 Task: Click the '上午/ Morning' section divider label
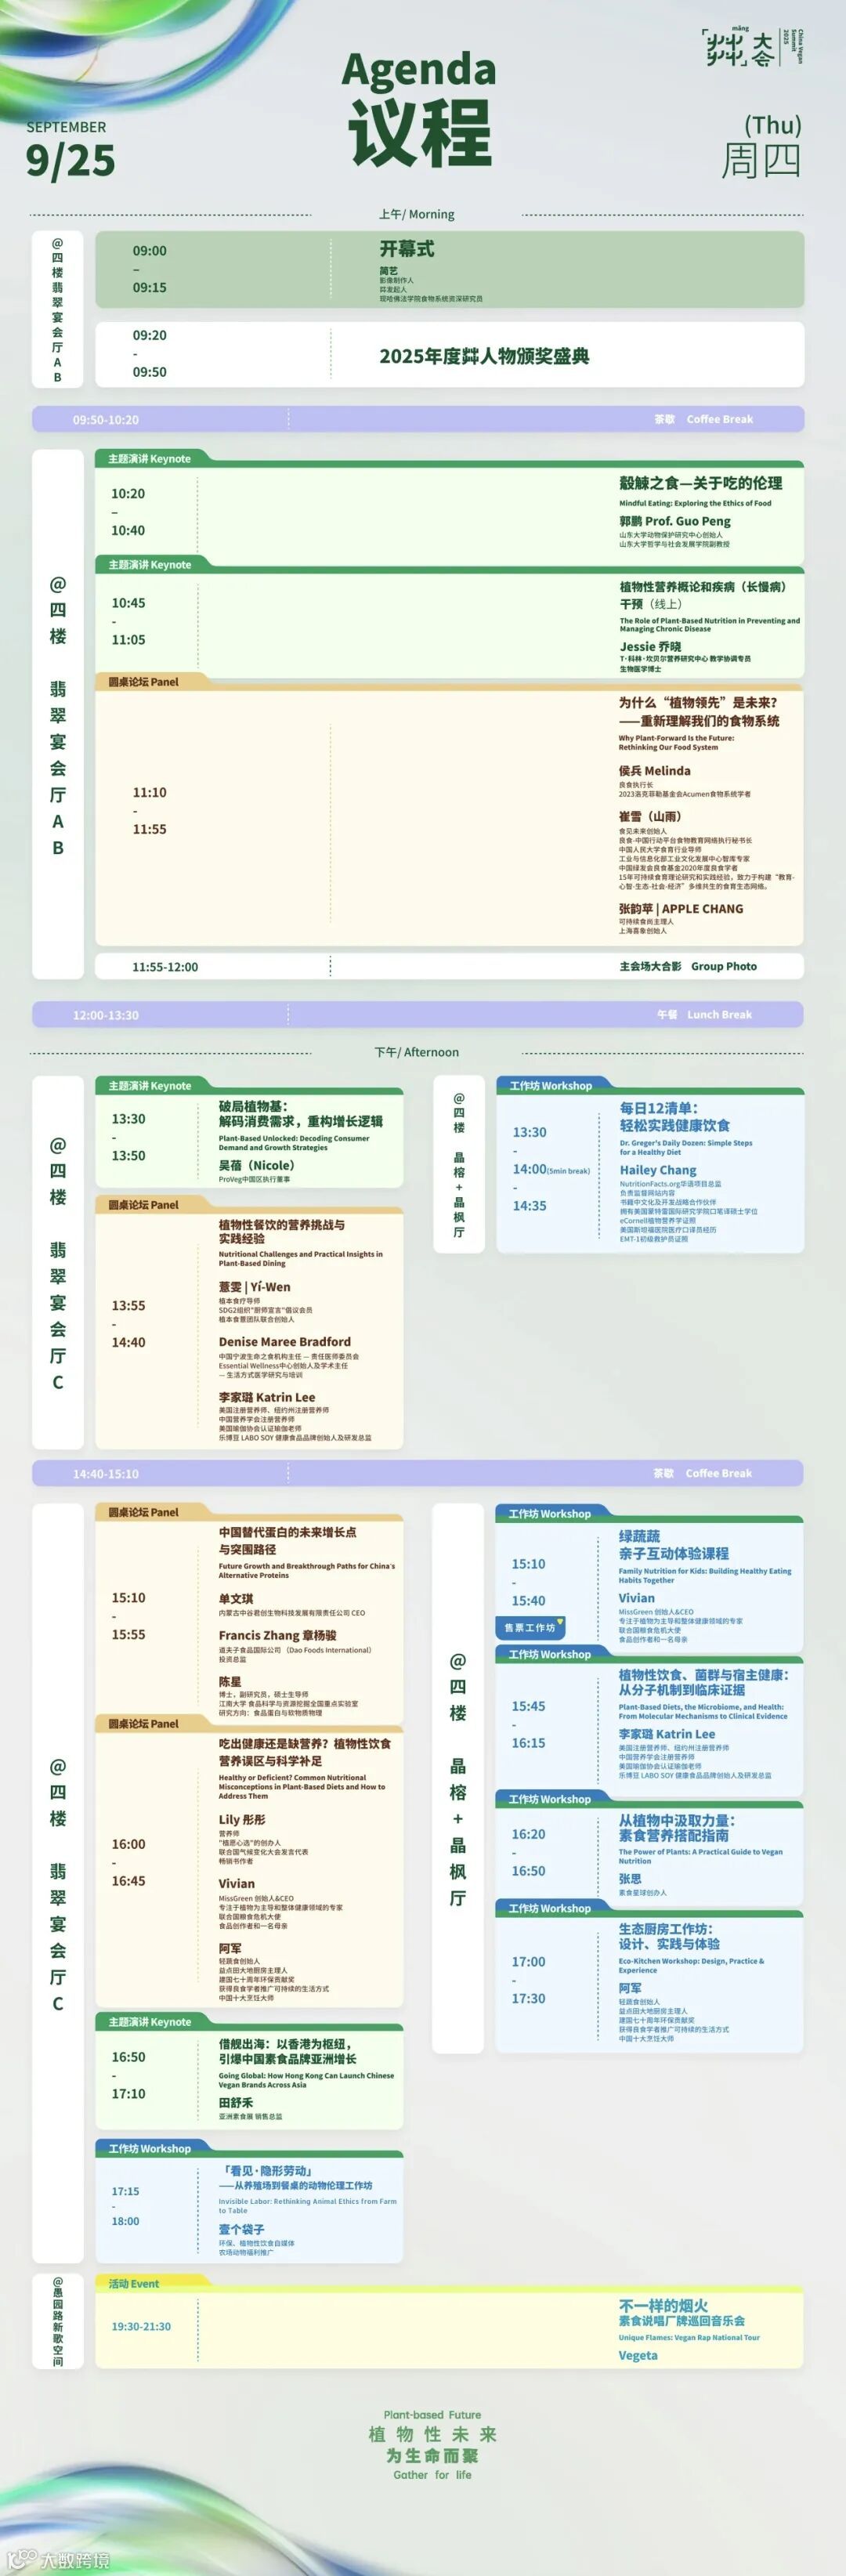pyautogui.click(x=416, y=214)
